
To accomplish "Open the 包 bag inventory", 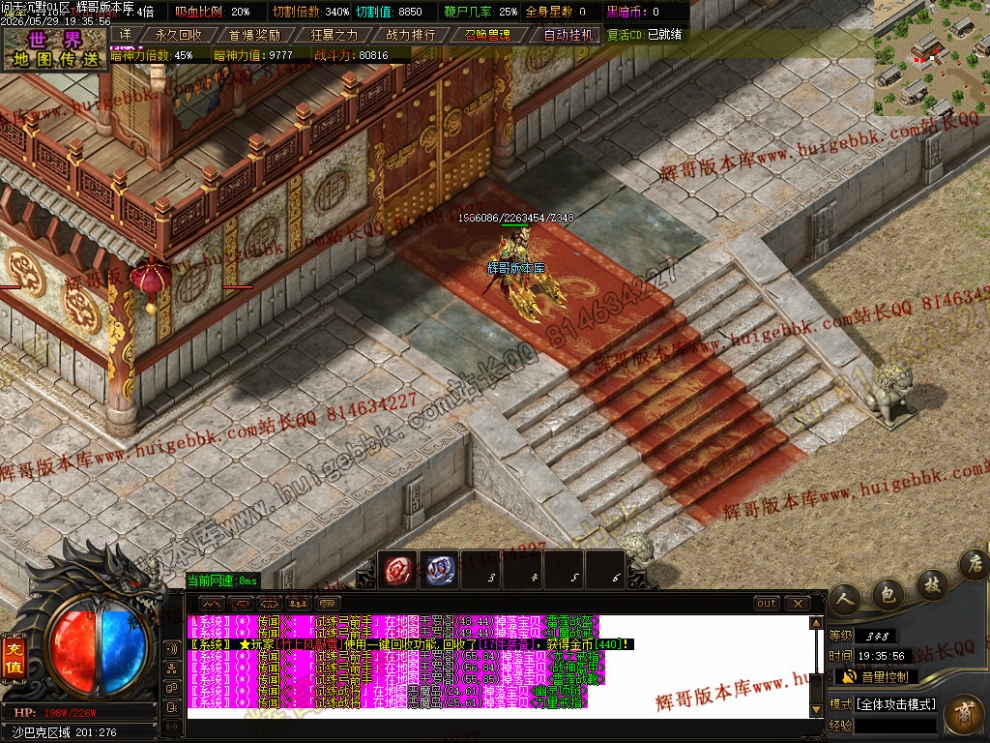I will 888,593.
